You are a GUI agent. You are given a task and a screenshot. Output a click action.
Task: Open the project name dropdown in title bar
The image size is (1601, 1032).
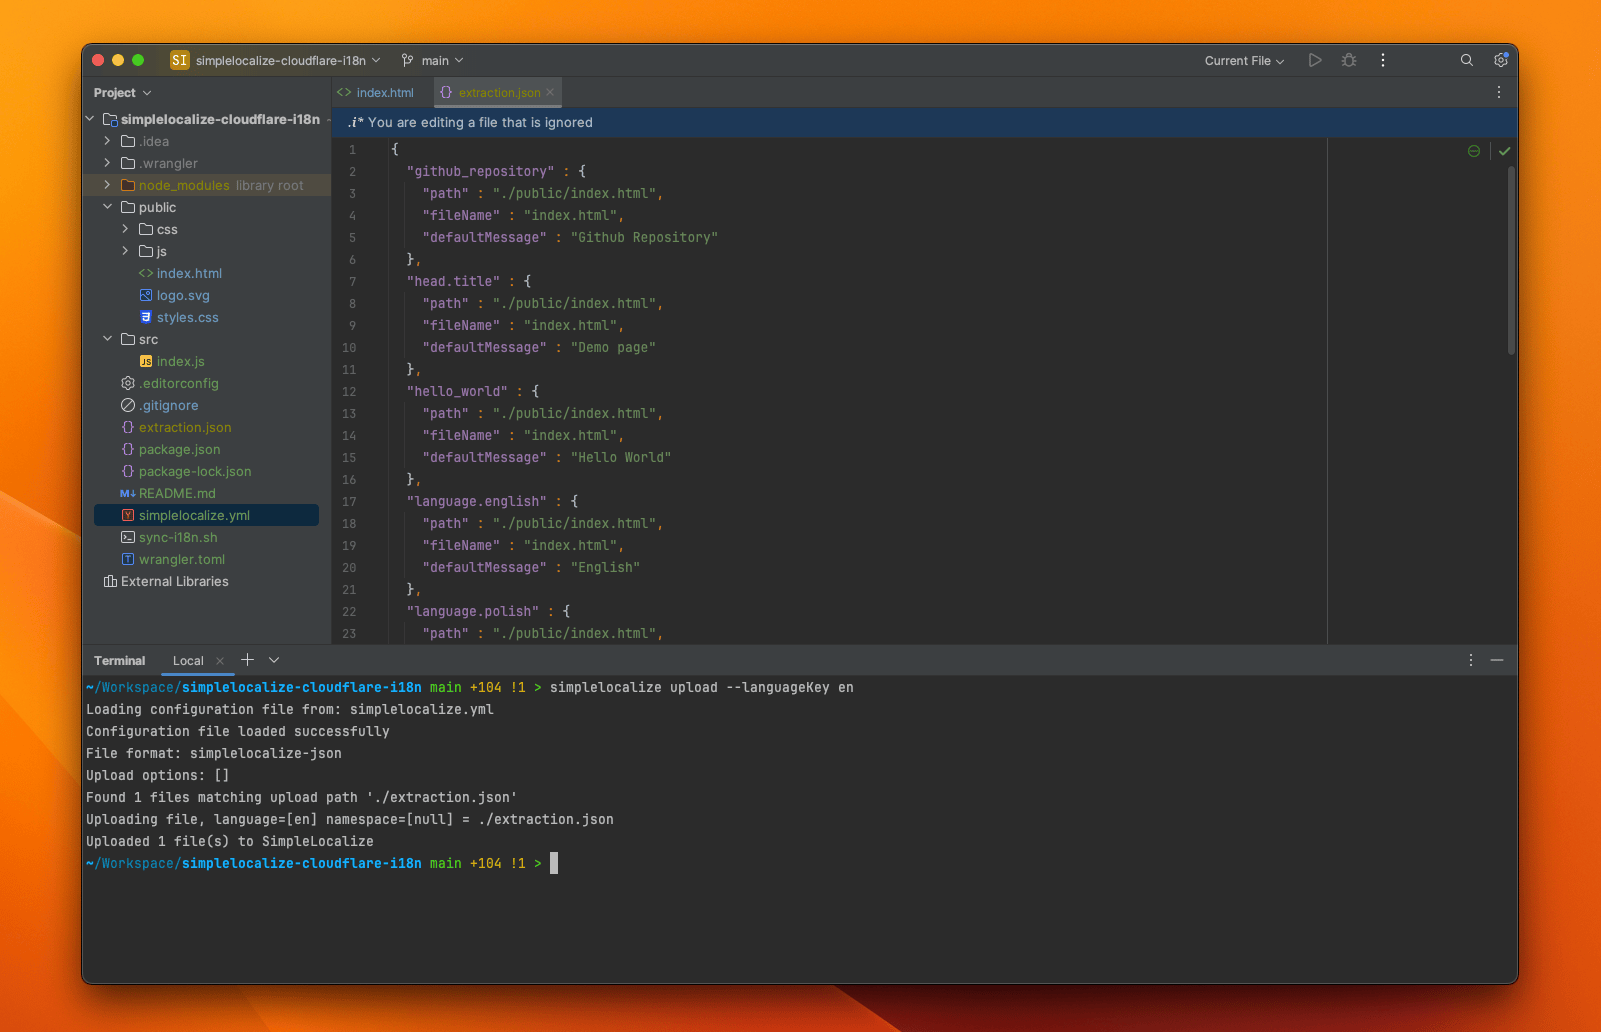point(287,60)
